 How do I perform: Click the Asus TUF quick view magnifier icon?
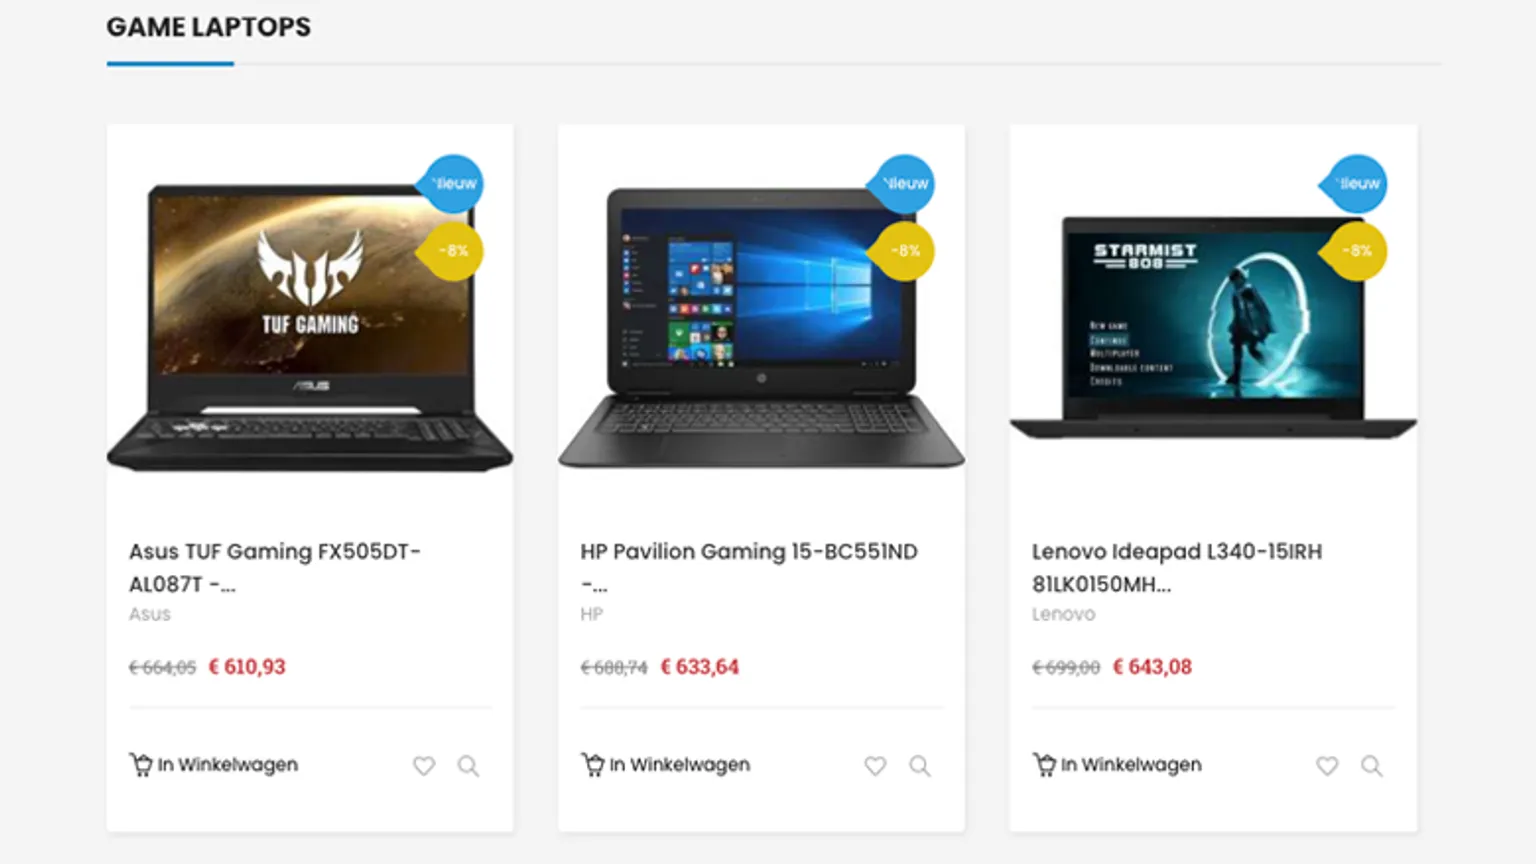pyautogui.click(x=468, y=766)
